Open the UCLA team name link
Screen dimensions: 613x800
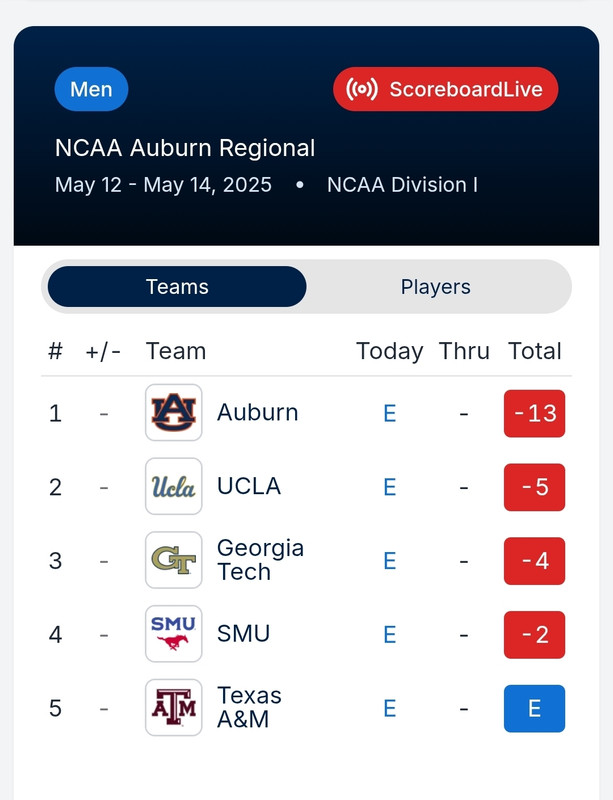point(249,487)
